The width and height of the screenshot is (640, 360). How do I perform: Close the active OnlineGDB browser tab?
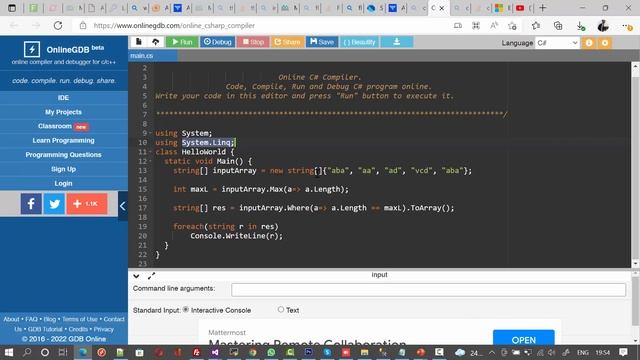point(442,8)
